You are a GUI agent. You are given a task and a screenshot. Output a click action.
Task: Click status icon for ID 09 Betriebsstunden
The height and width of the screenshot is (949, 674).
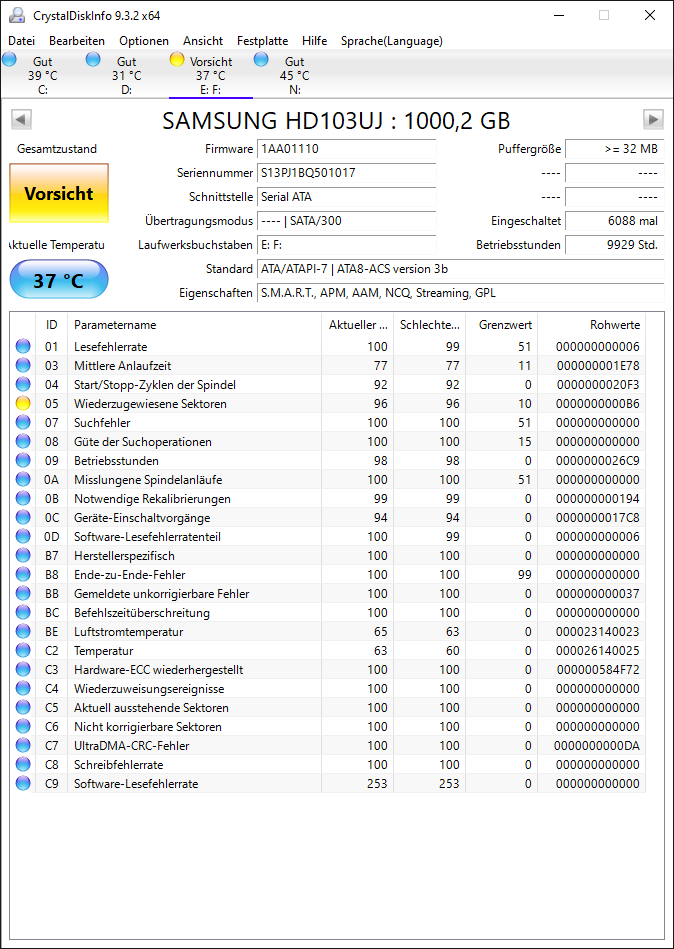[23, 461]
